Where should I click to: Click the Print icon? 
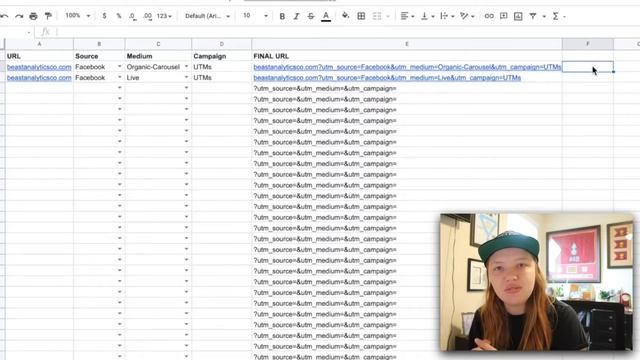point(33,16)
